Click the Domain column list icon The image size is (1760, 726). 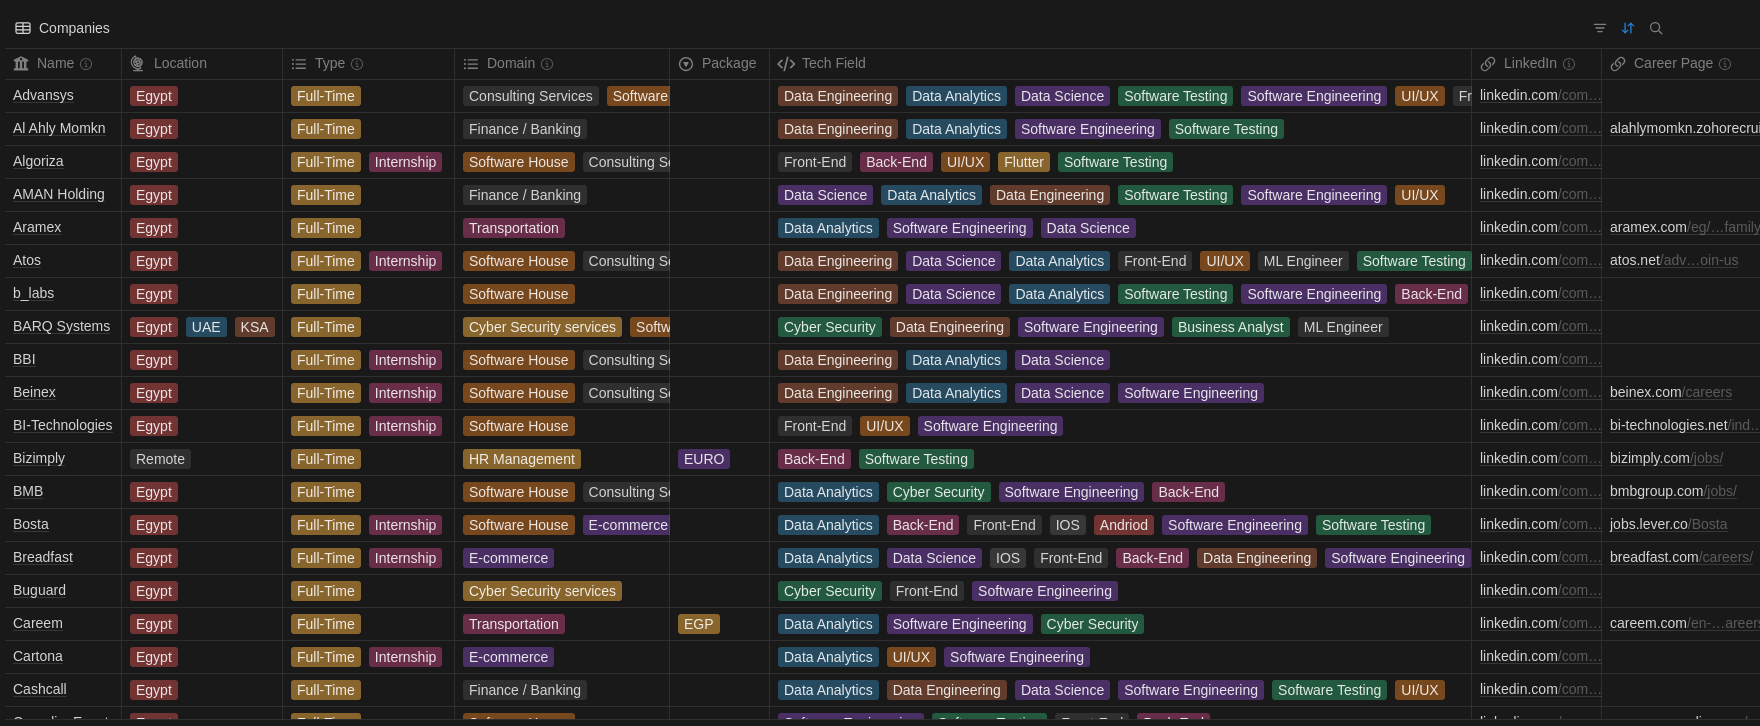point(471,64)
